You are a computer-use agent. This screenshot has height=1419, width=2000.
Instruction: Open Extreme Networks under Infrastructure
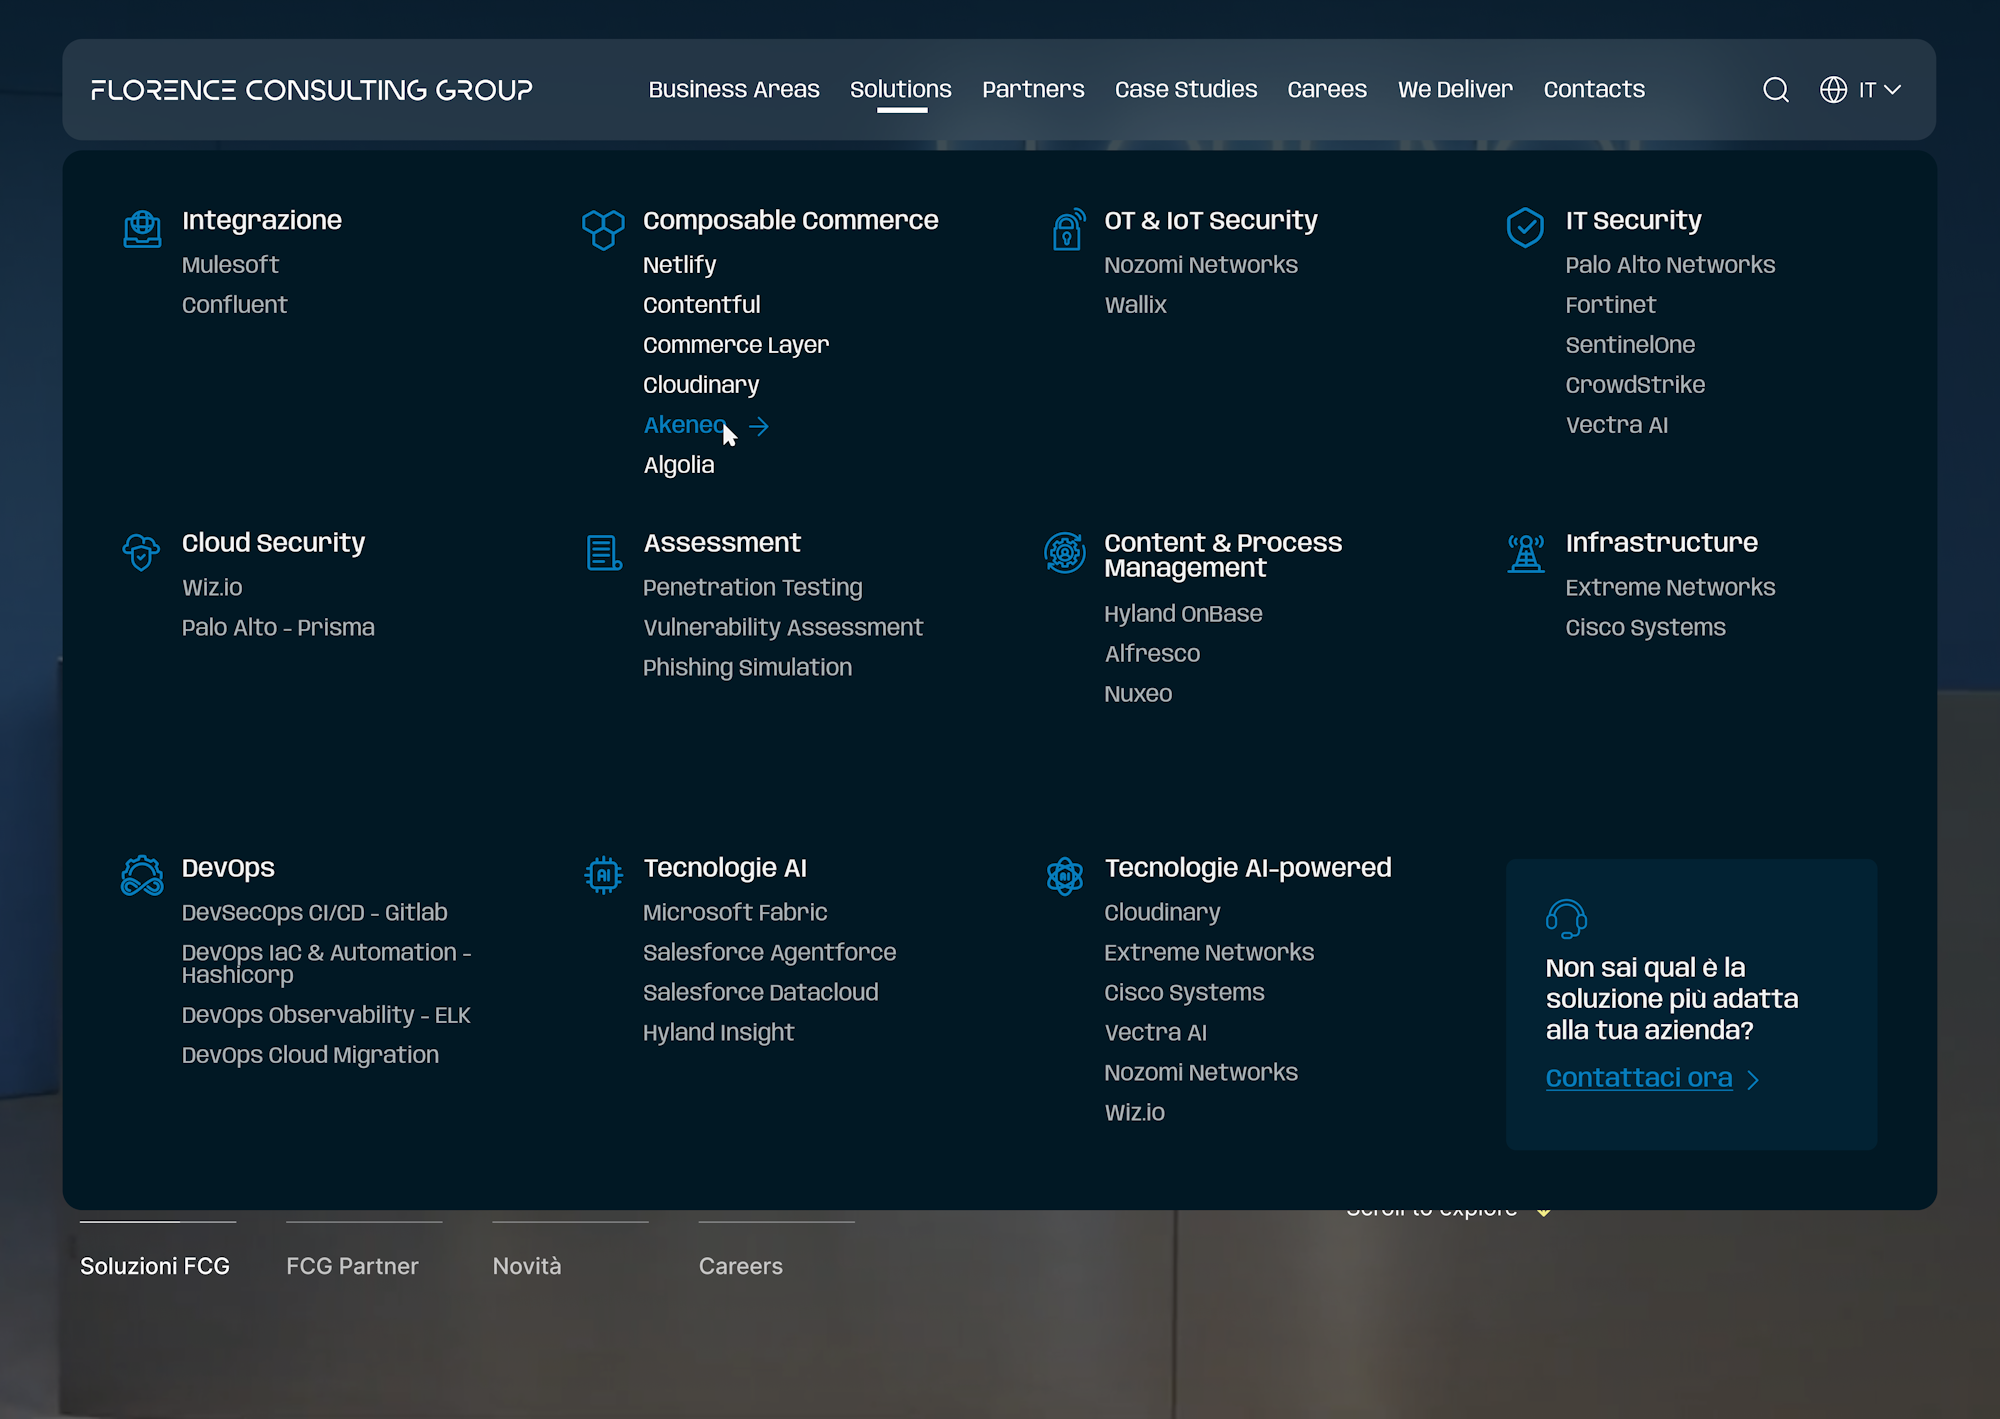[x=1670, y=588]
